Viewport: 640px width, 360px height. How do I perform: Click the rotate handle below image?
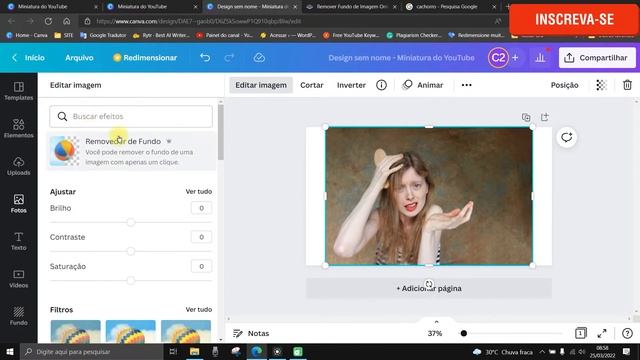click(x=429, y=284)
